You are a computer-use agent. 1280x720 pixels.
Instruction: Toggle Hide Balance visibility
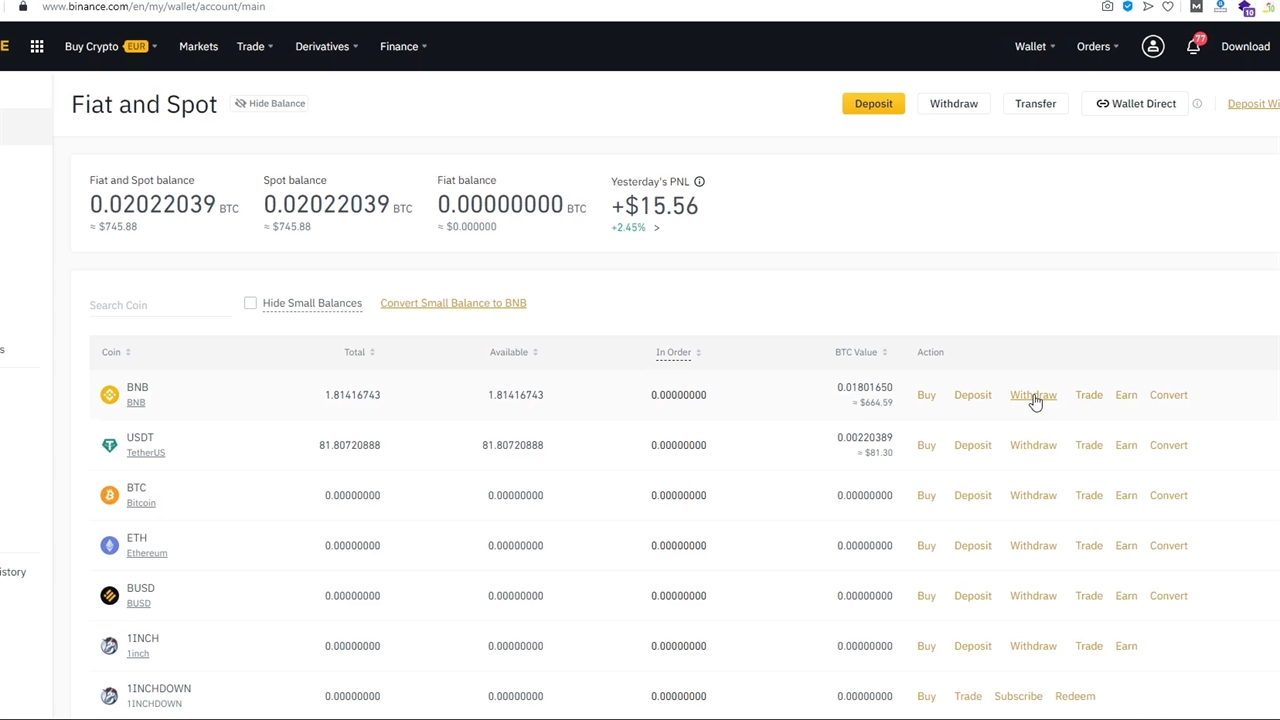[x=270, y=103]
